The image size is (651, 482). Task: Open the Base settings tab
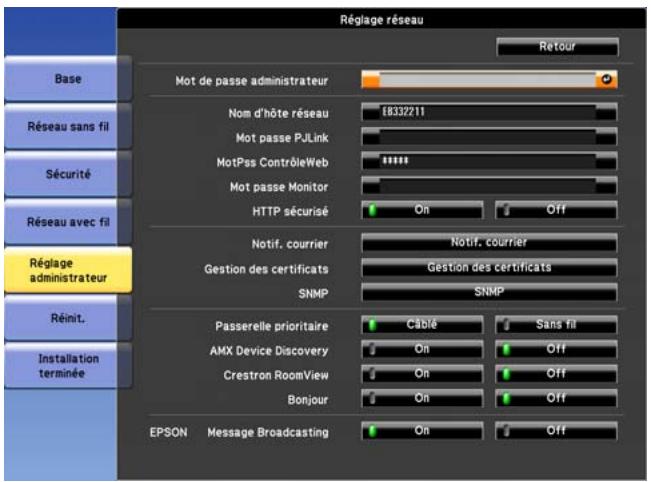pyautogui.click(x=68, y=77)
